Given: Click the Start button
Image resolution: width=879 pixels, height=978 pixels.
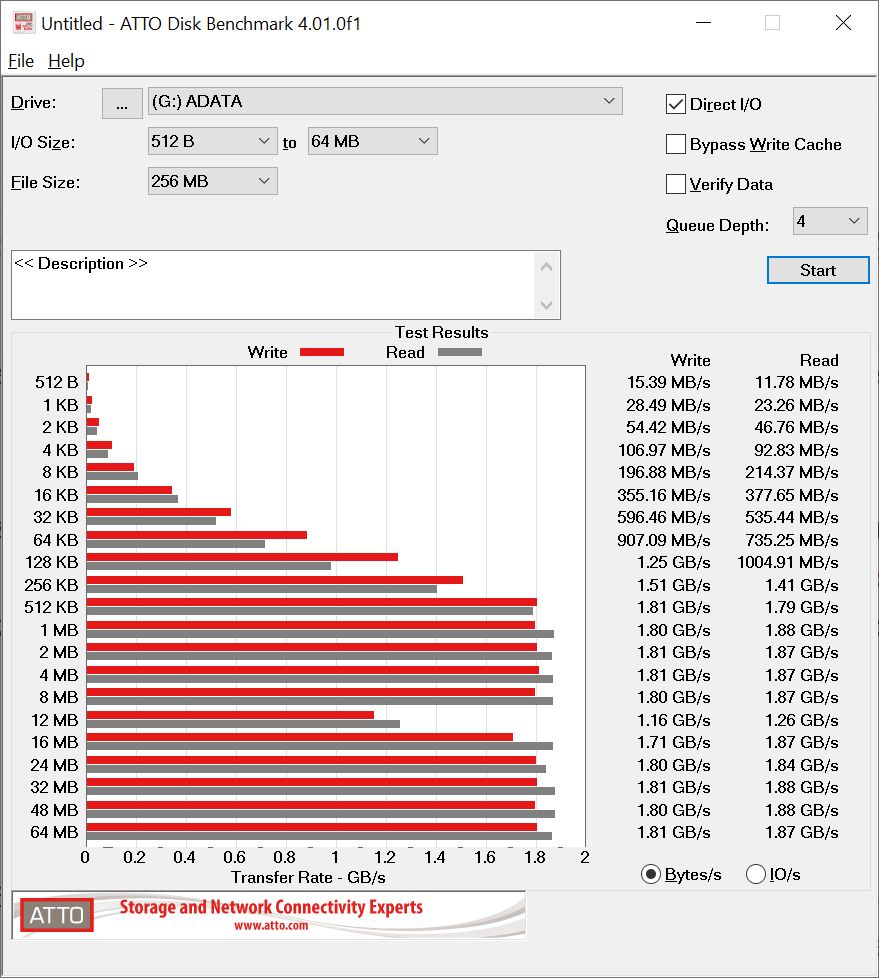Looking at the screenshot, I should (x=818, y=270).
